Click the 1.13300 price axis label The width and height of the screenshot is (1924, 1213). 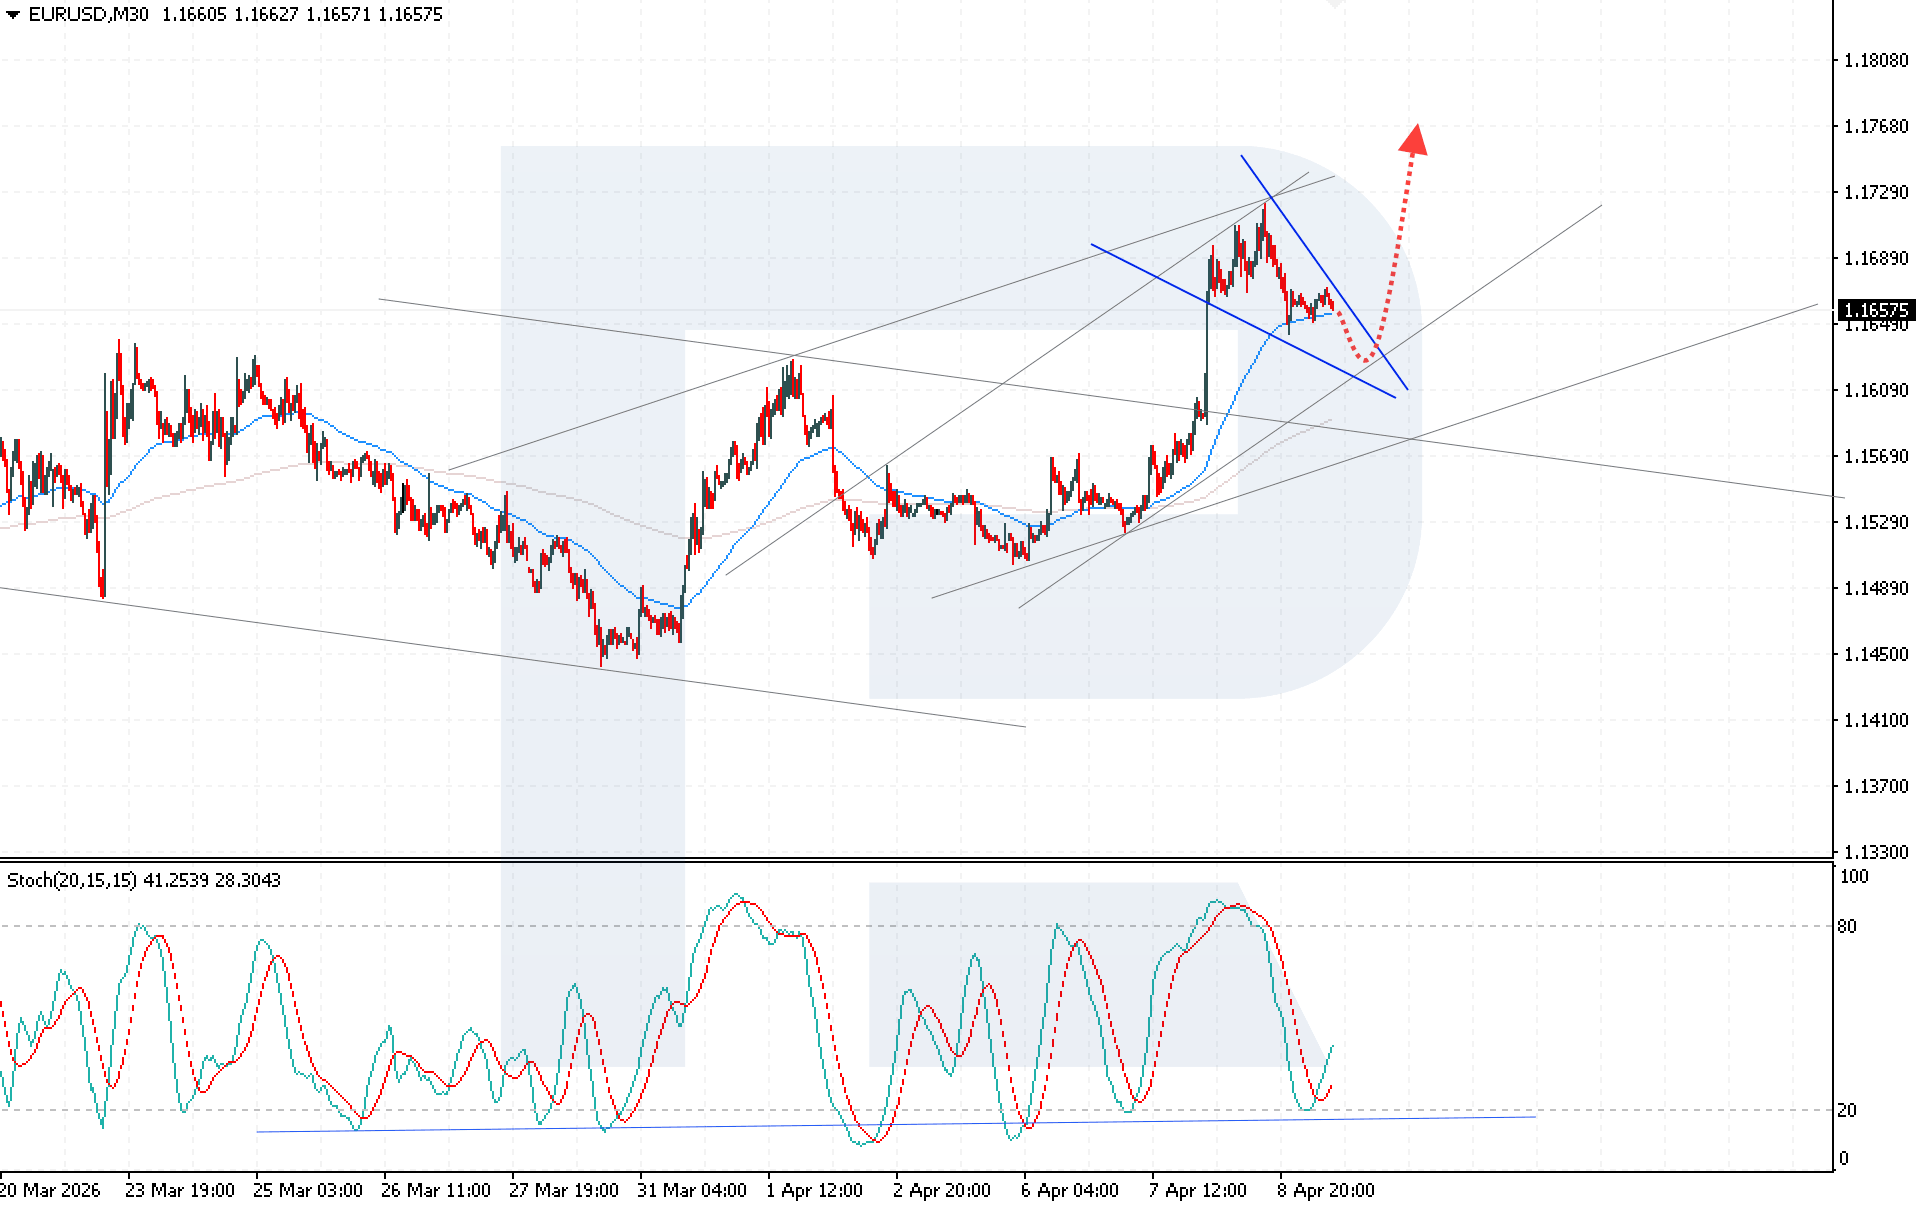point(1876,852)
